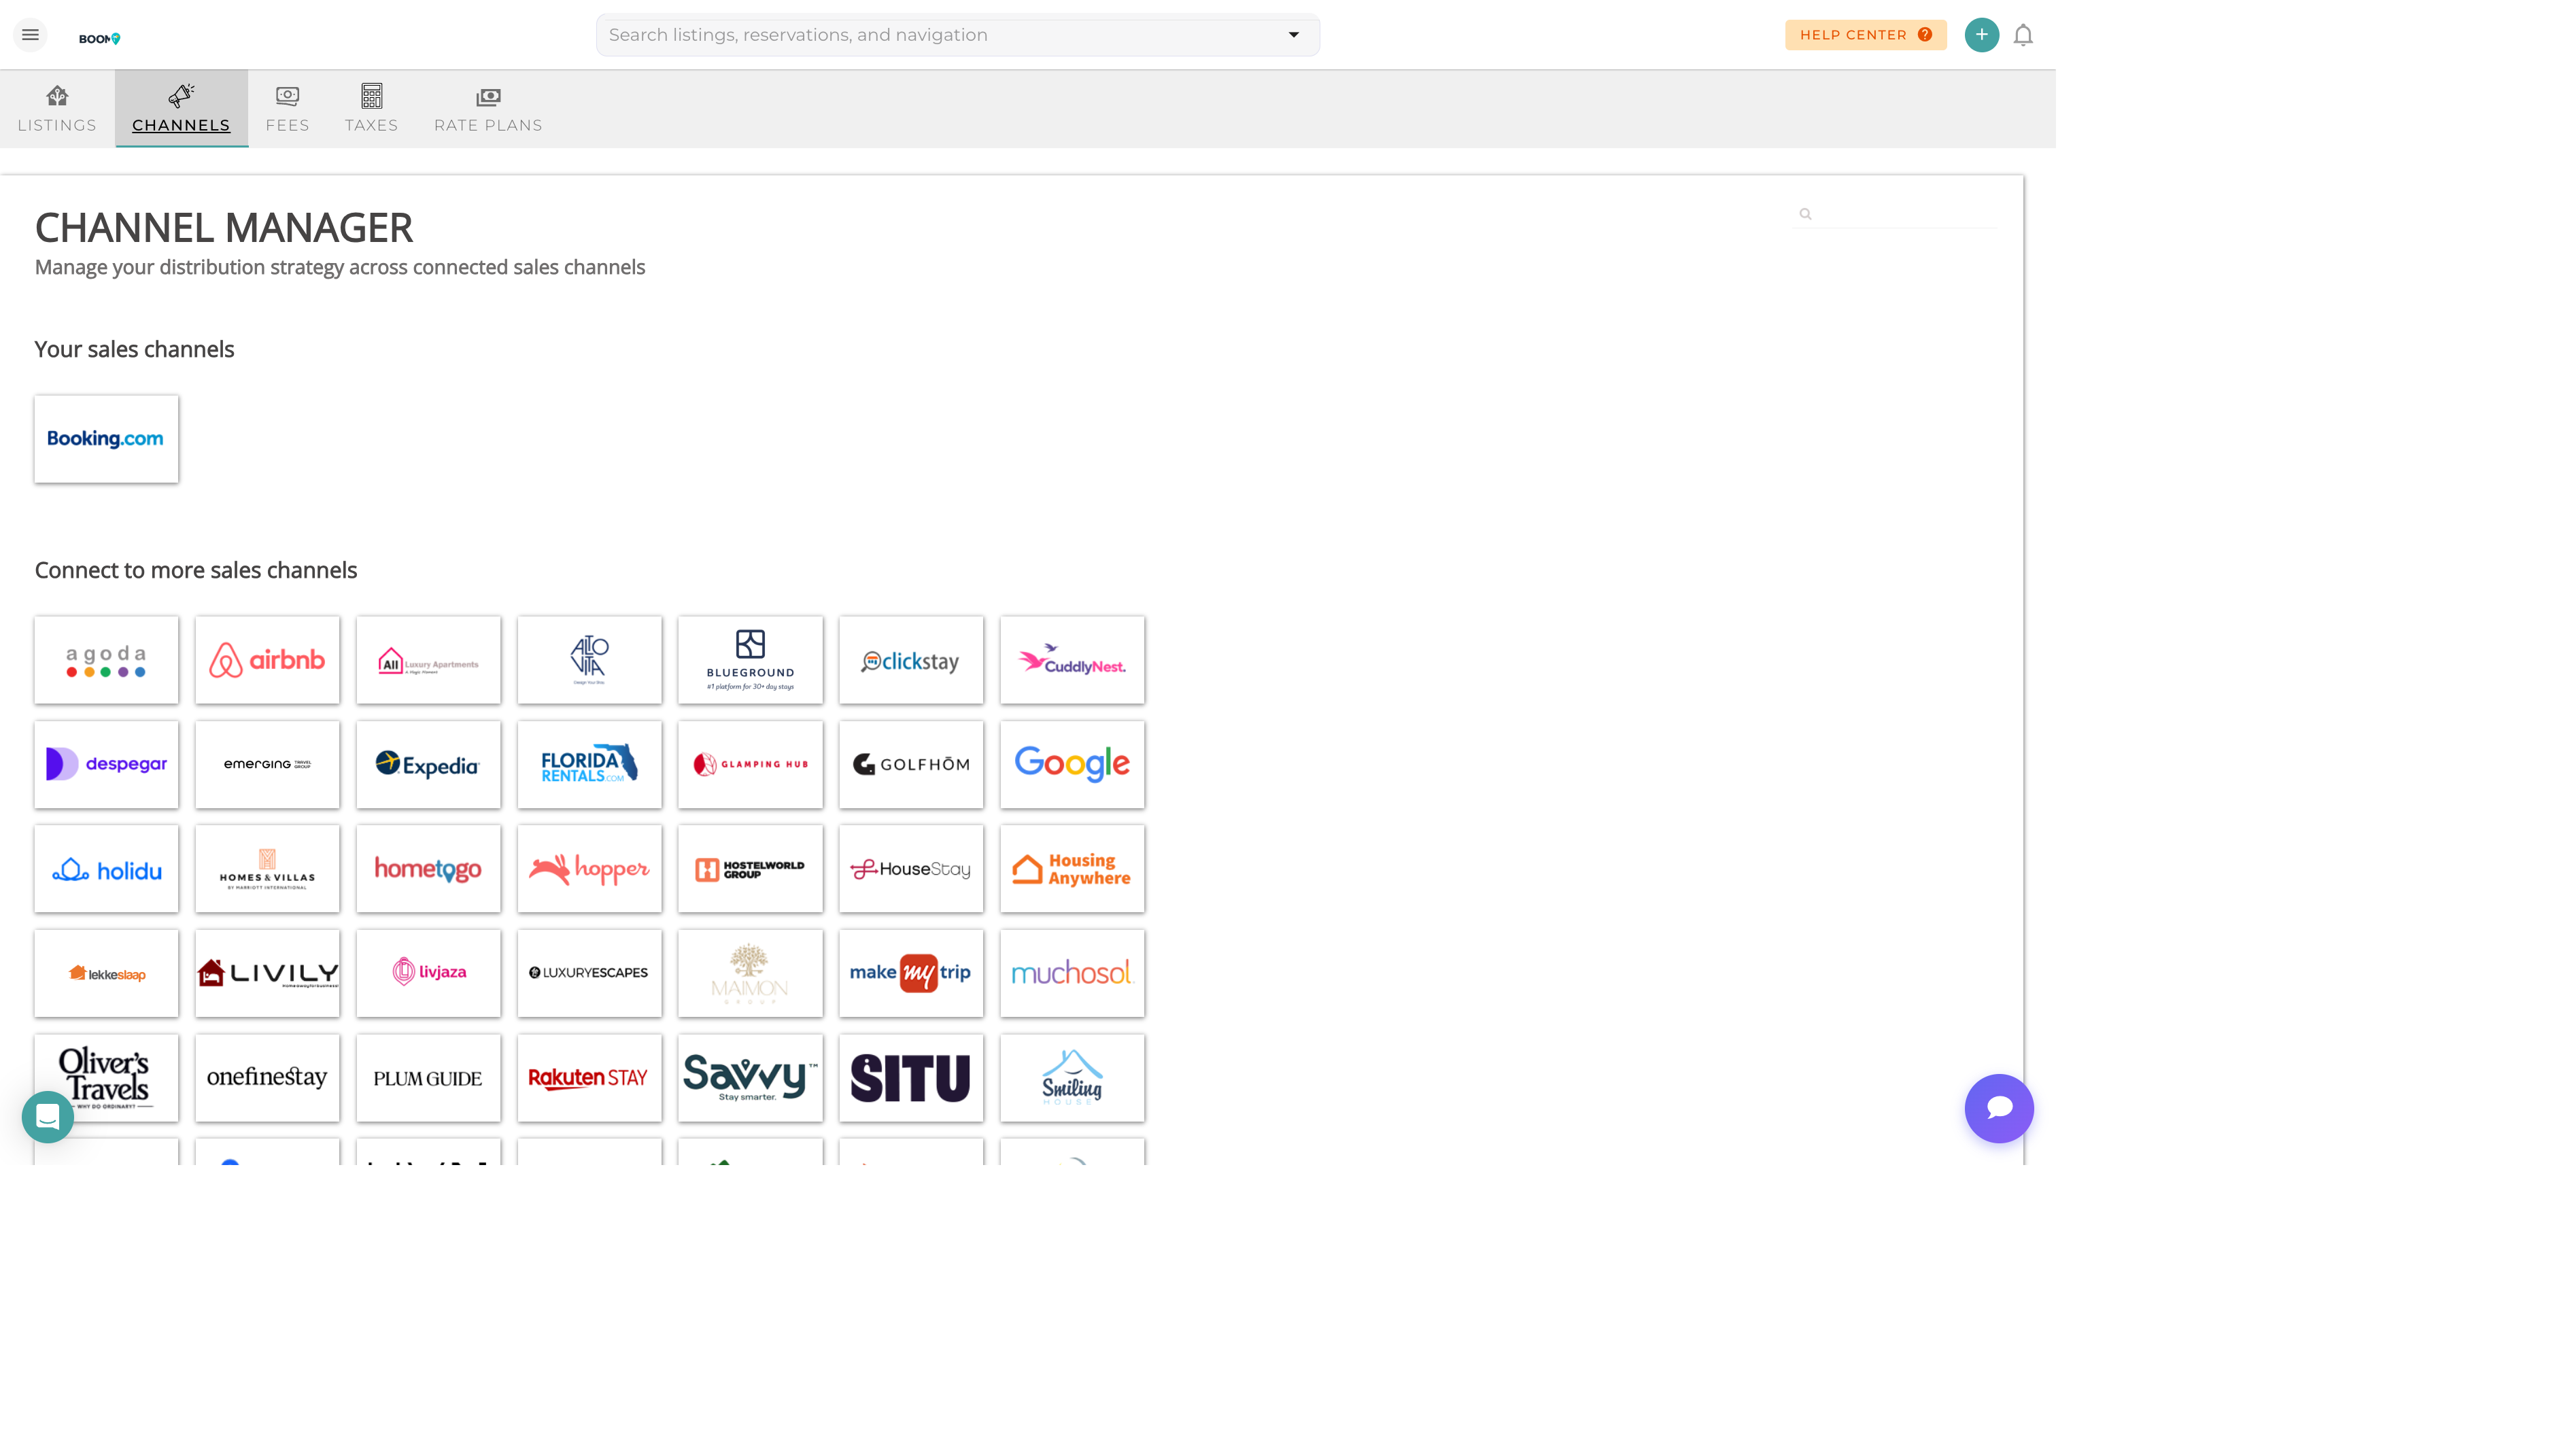Click the notification bell

click(2023, 34)
